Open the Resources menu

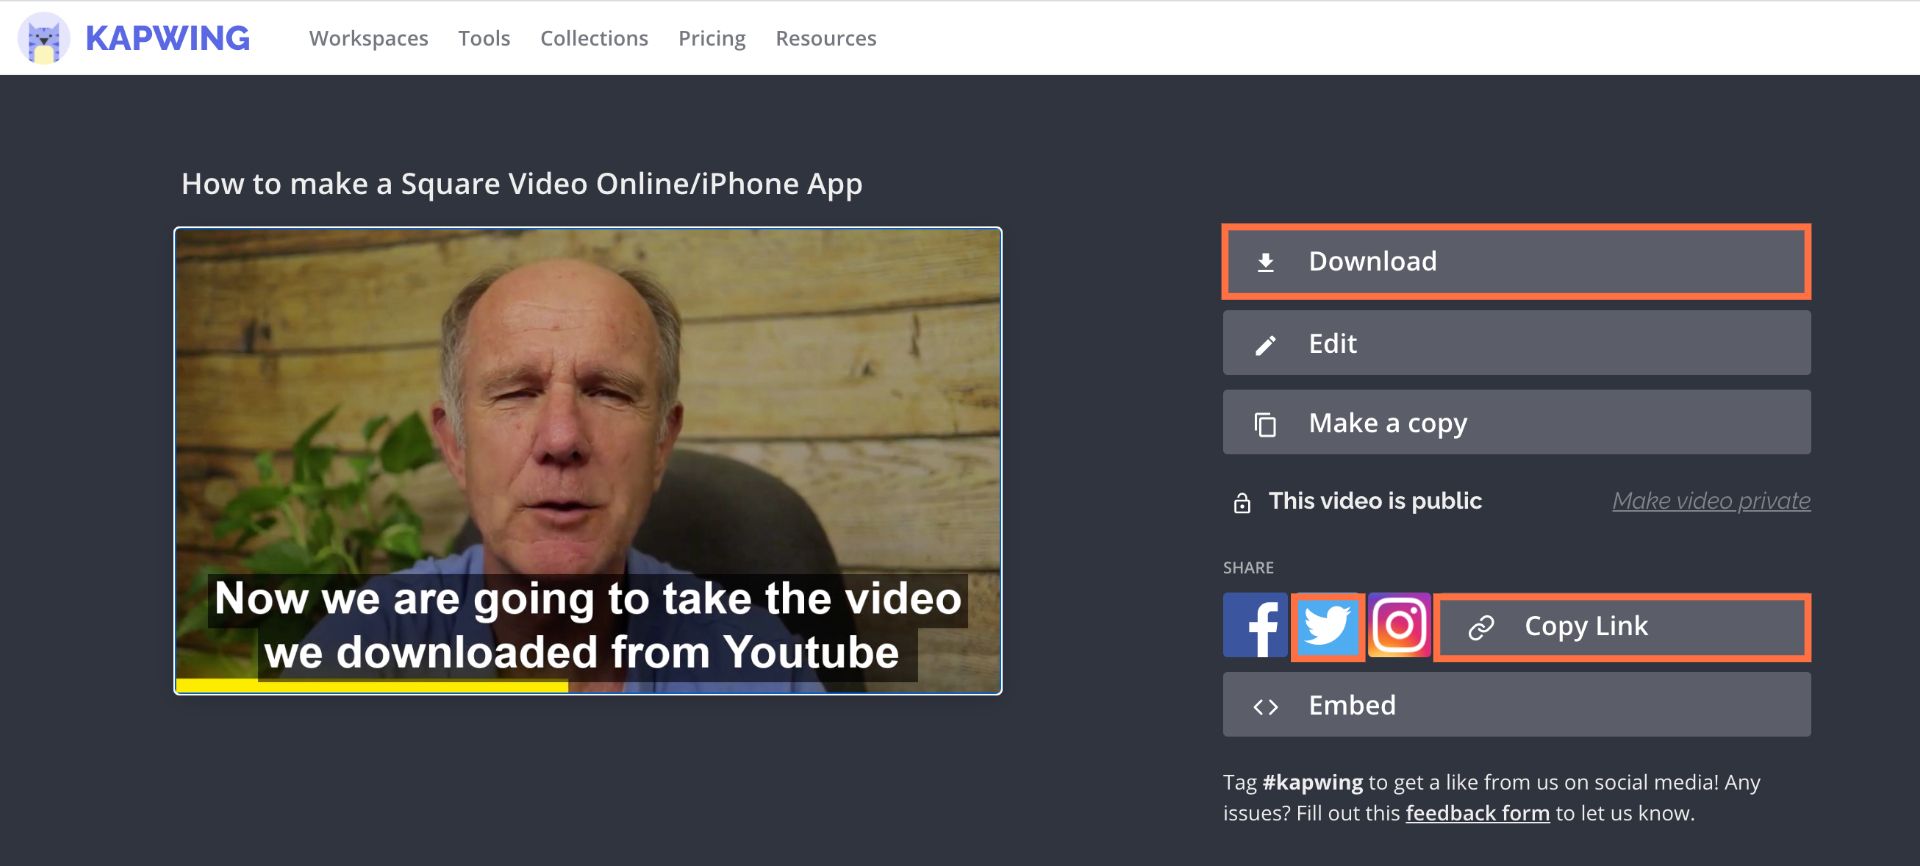point(825,38)
